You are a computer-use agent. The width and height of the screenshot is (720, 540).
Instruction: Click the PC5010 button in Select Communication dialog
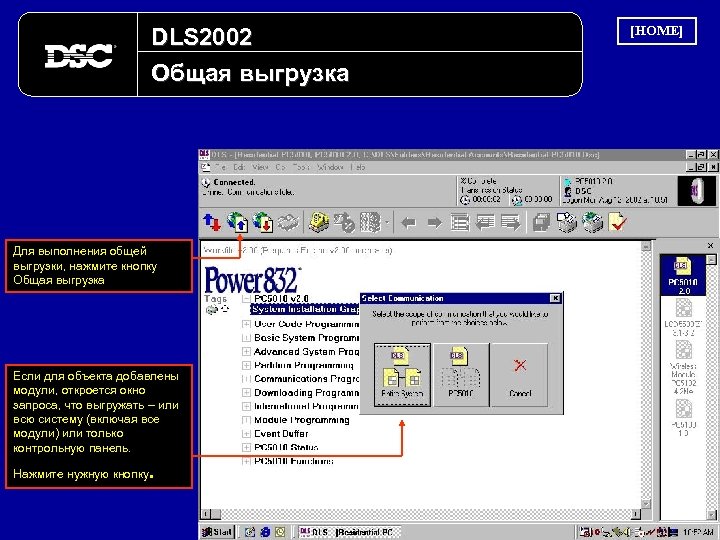point(461,375)
